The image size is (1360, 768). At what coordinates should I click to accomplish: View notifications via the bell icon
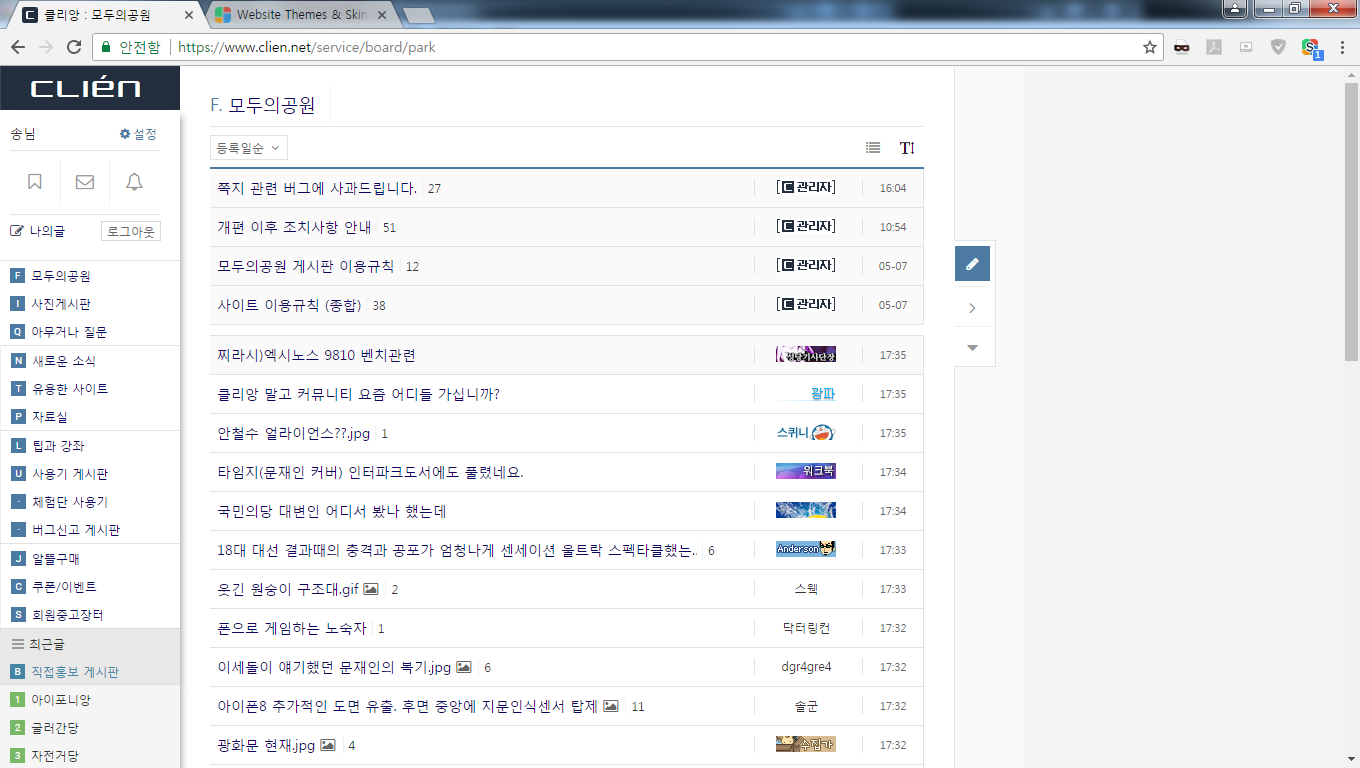(133, 182)
